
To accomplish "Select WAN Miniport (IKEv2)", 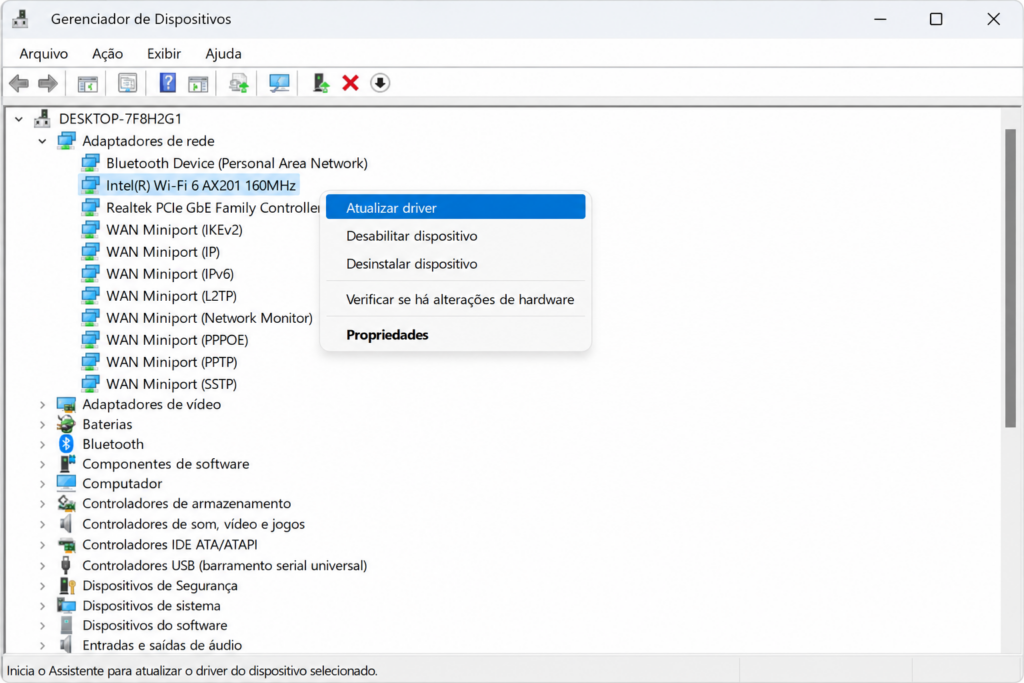I will (174, 230).
